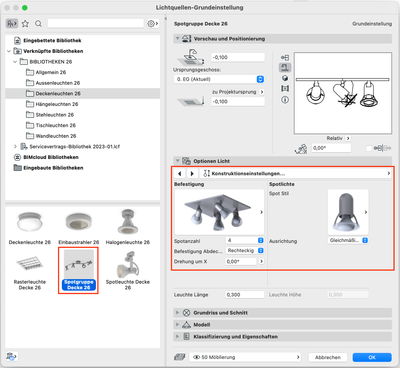The height and width of the screenshot is (368, 400).
Task: Open the Befestigung Abdeckung dropdown
Action: 245,250
